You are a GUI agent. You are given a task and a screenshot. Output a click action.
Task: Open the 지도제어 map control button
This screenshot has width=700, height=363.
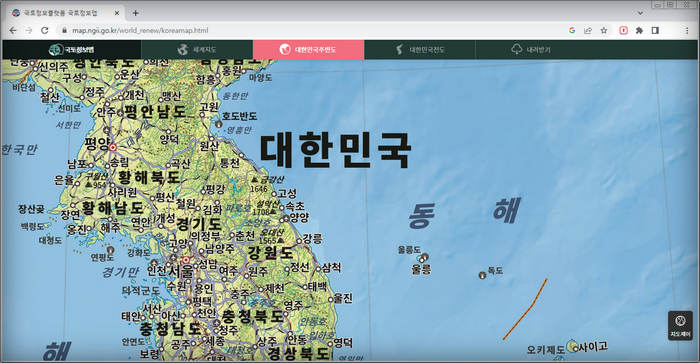680,325
